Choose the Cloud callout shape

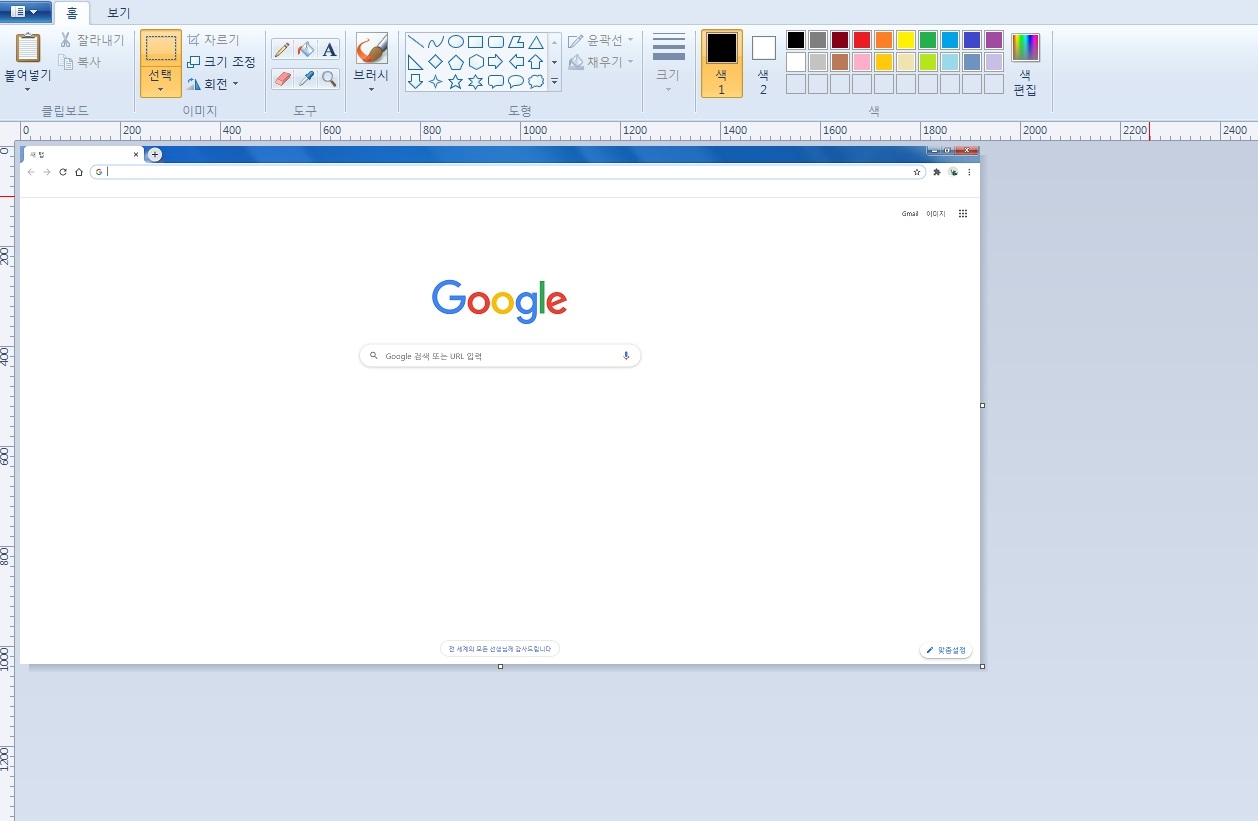coord(536,82)
